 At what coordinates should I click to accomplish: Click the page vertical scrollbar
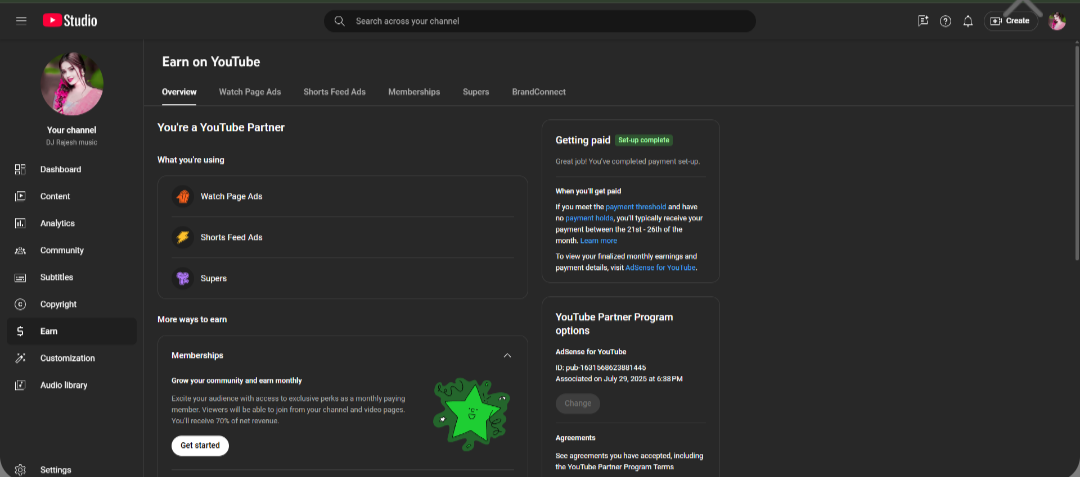tap(1077, 151)
